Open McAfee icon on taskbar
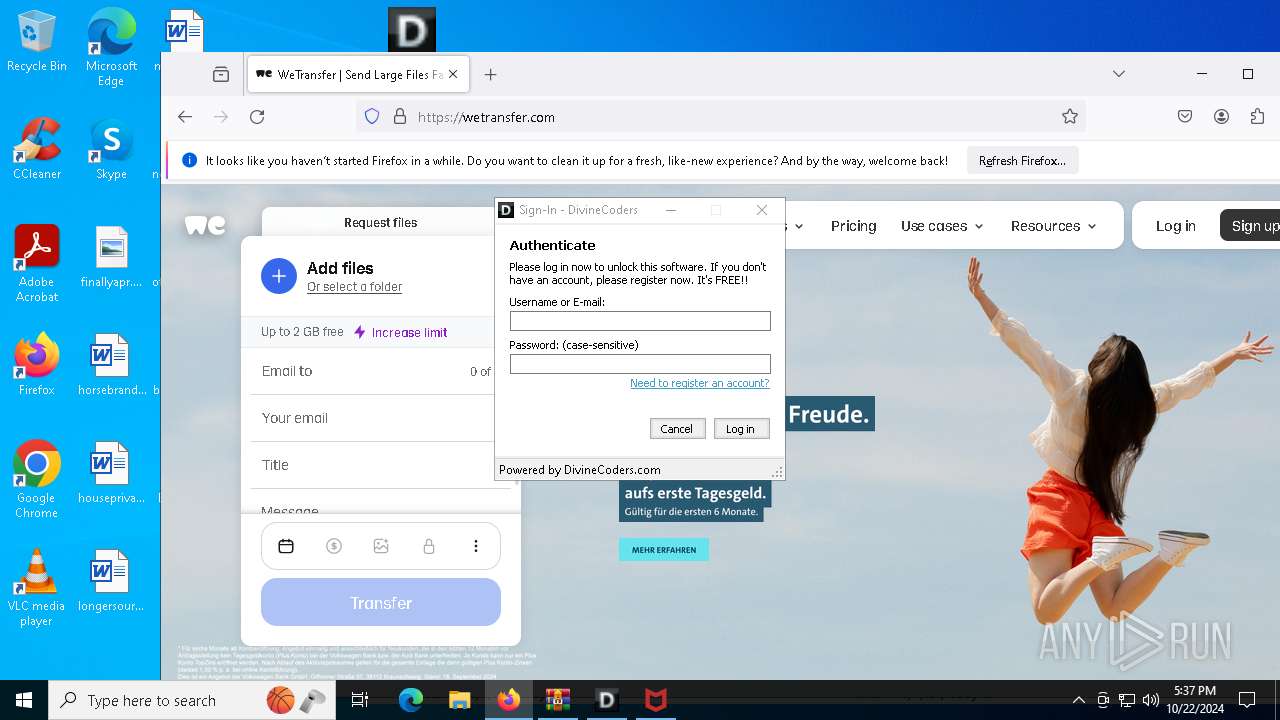Screen dimensions: 1280x720 [655, 700]
